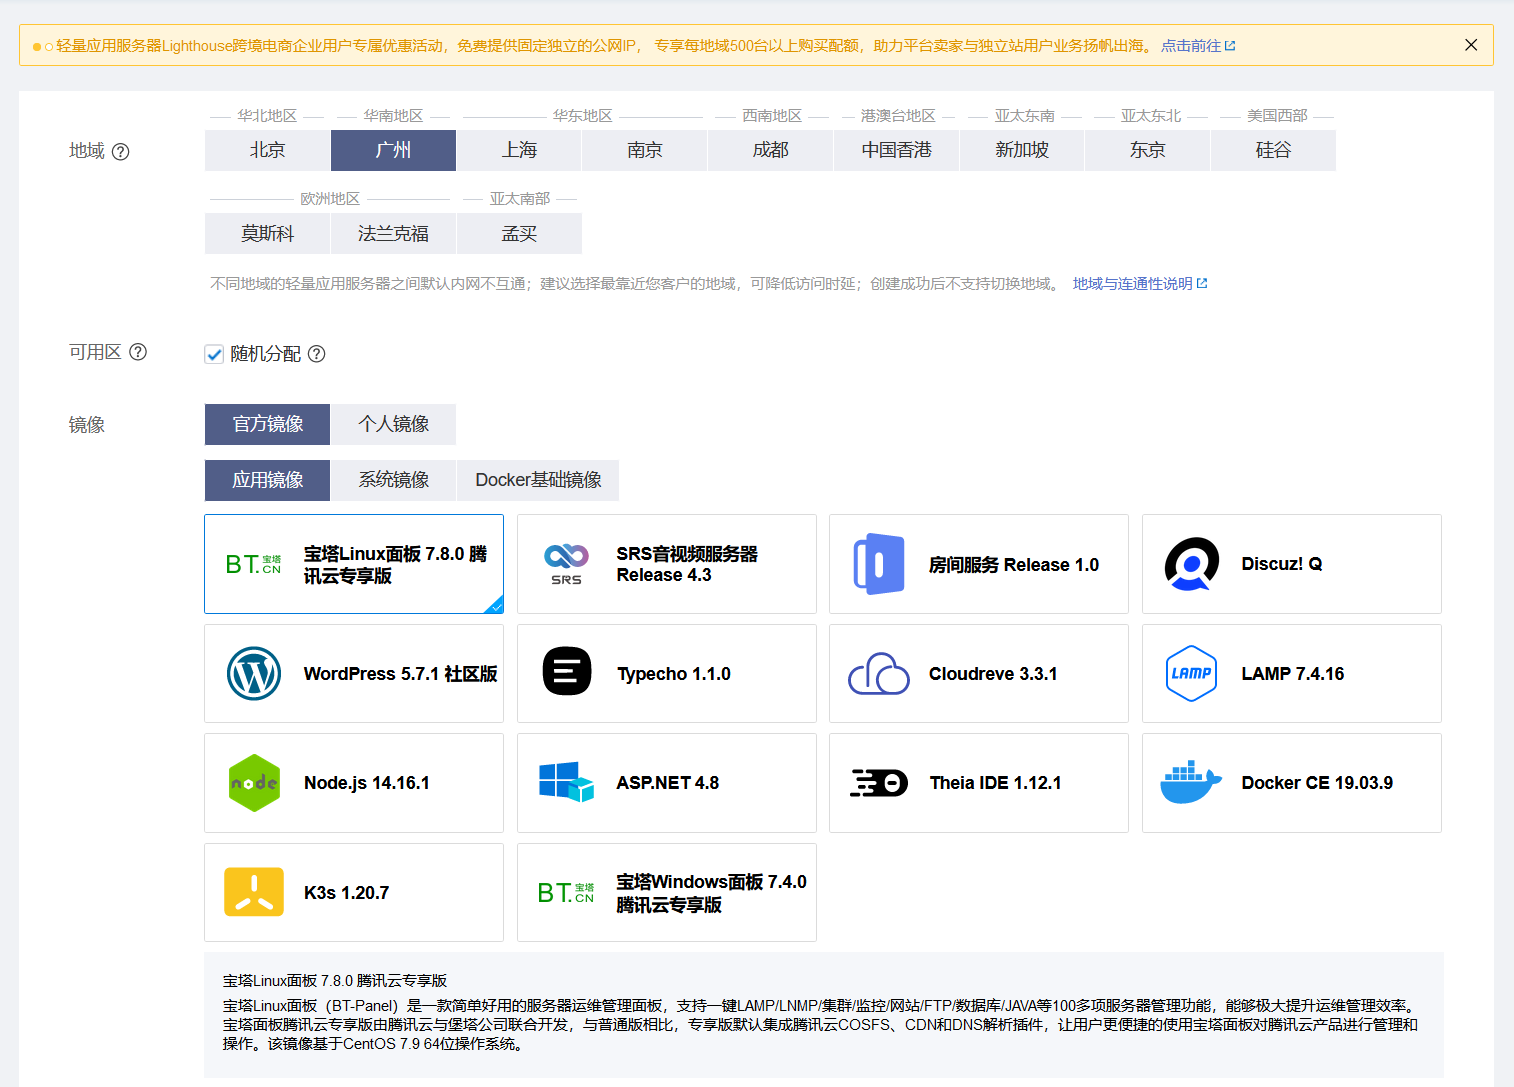Screen dimensions: 1514x1087
Task: Select the 广州 region
Action: (394, 150)
